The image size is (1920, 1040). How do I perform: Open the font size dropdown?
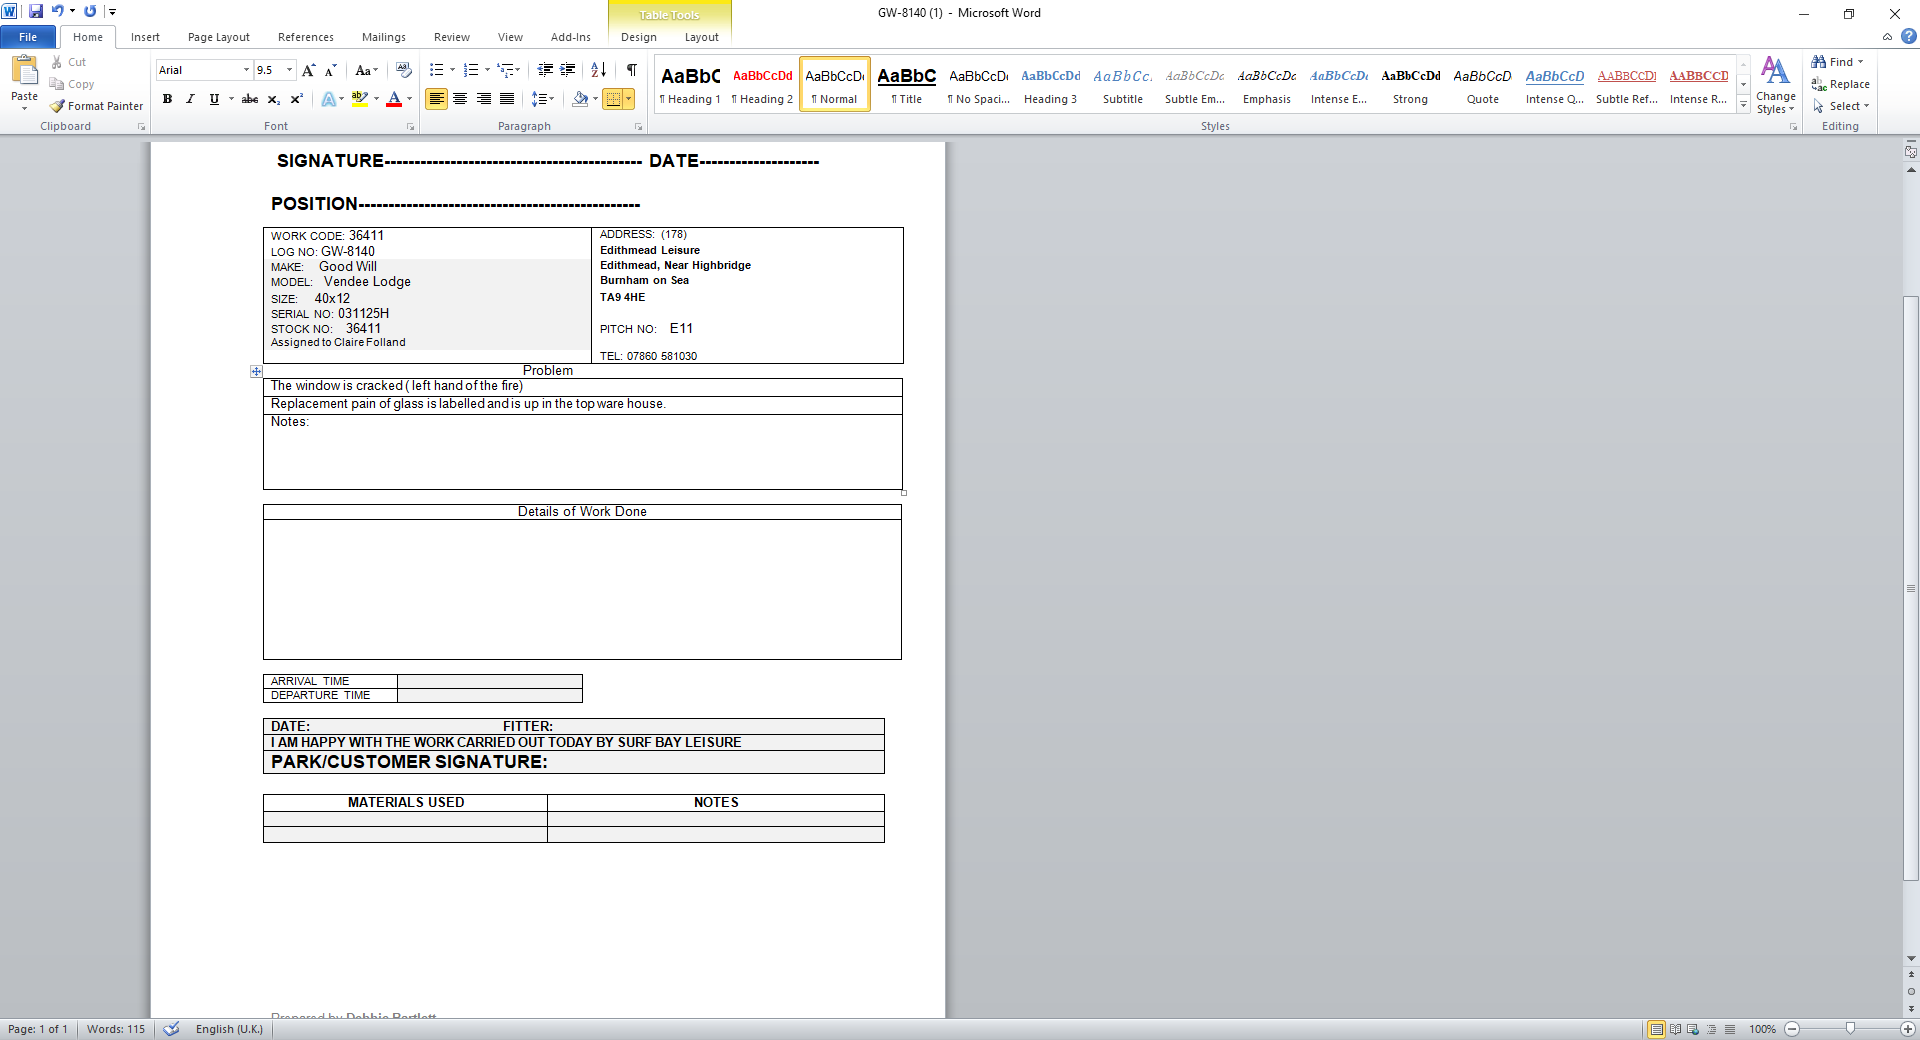290,70
